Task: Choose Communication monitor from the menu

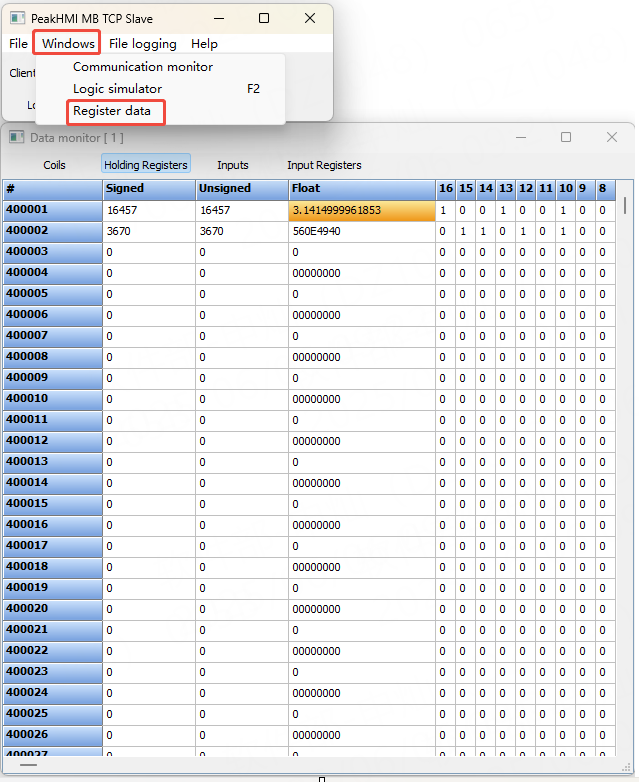Action: 143,67
